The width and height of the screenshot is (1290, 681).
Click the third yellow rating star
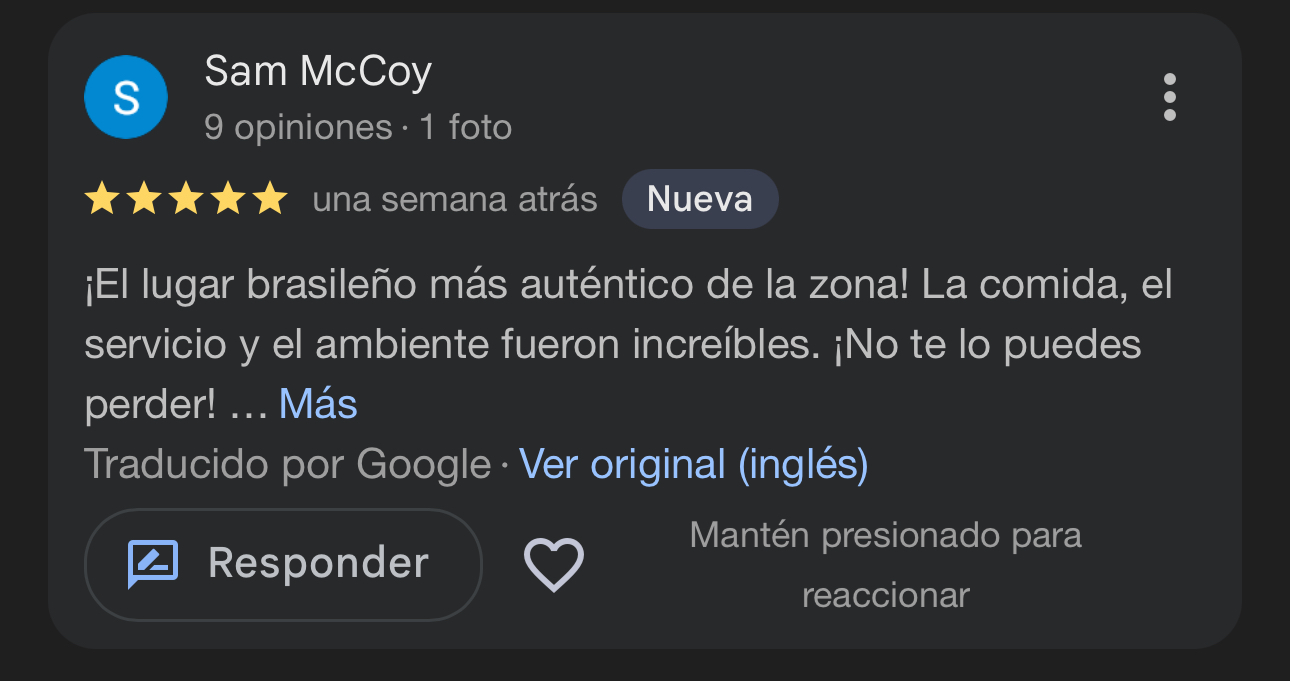point(185,200)
